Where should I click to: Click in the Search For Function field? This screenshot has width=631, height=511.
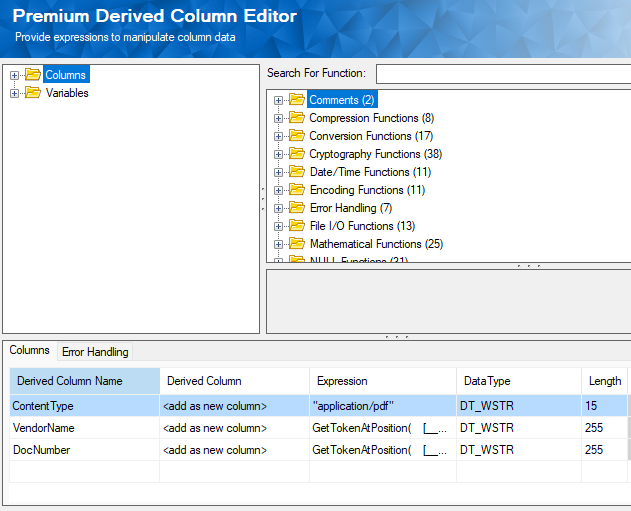click(x=503, y=74)
